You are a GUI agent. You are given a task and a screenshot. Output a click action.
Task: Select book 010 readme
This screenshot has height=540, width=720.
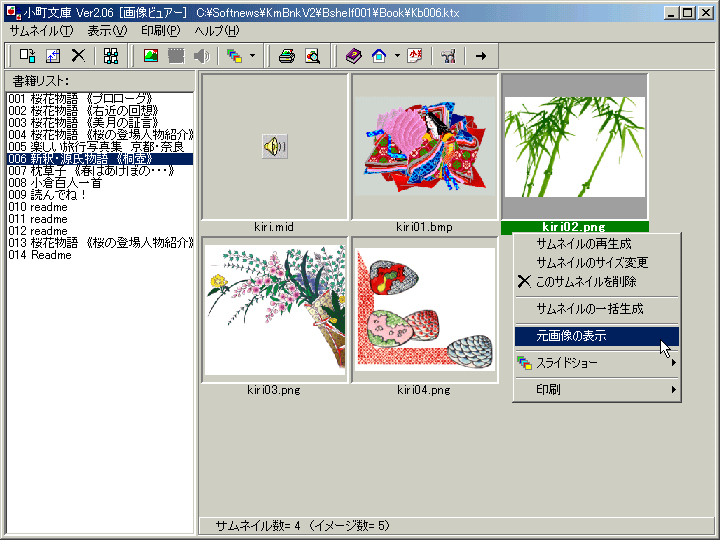point(100,207)
